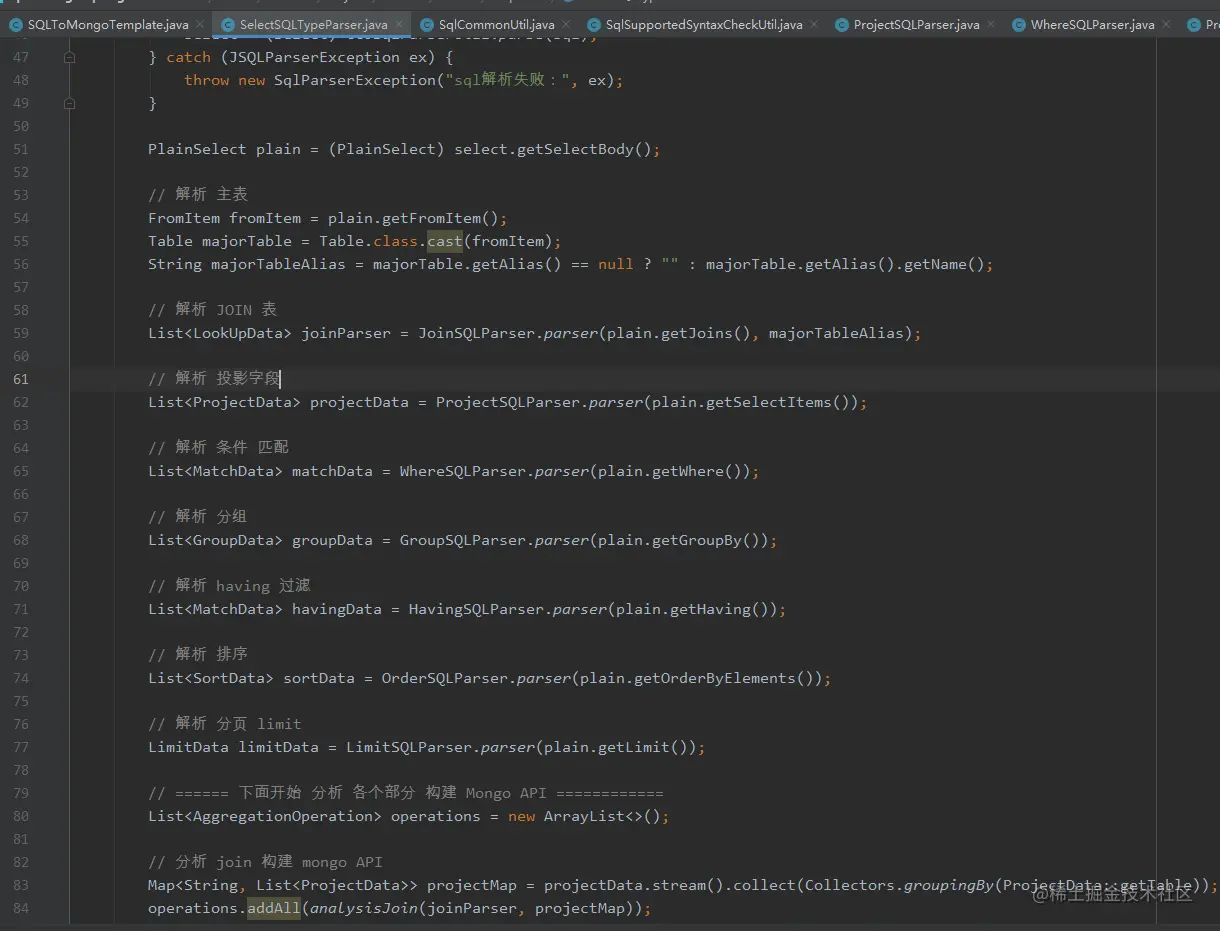Click the comment '// 解析 投影字段'
The height and width of the screenshot is (931, 1220).
(x=215, y=379)
